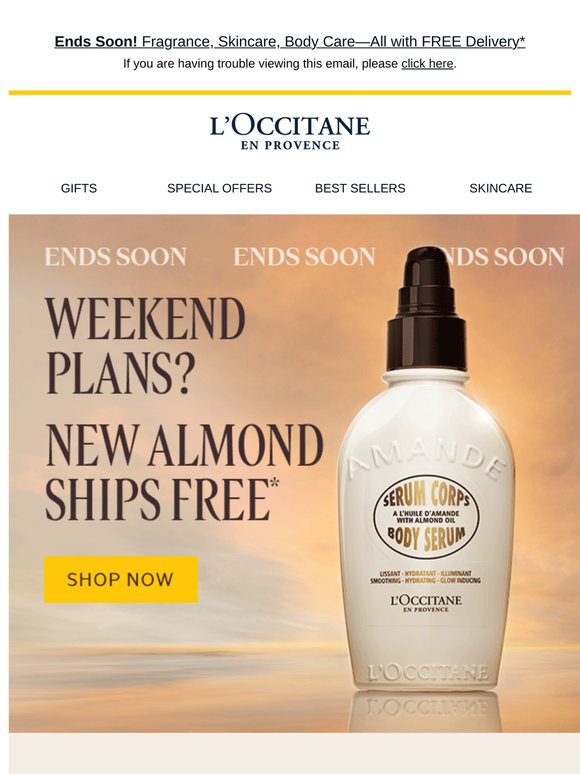580x774 pixels.
Task: Follow the "click here" view email link
Action: tap(427, 64)
